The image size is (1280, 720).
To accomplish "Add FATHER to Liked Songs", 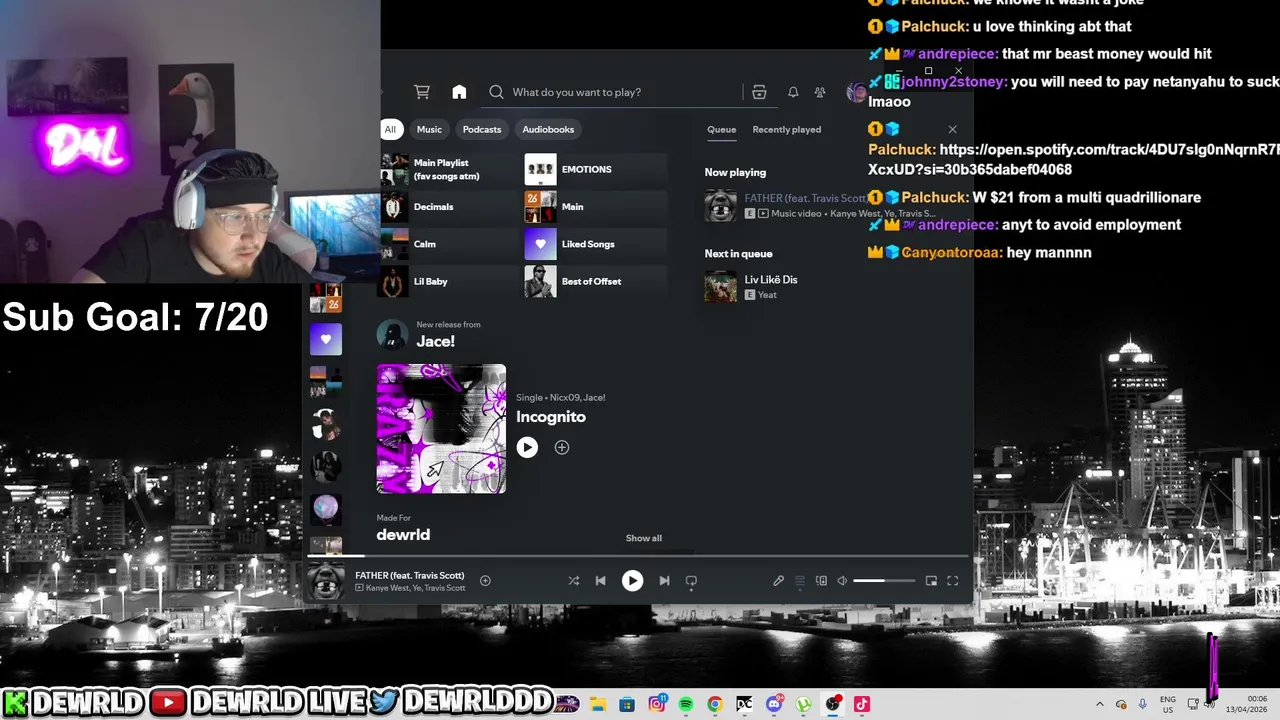I will 485,580.
